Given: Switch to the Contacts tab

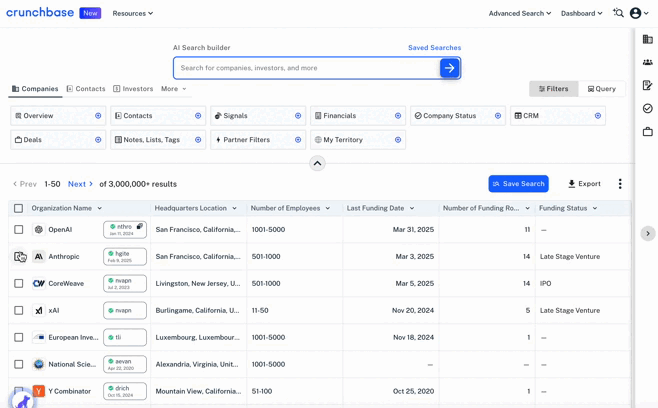Looking at the screenshot, I should click(x=86, y=89).
